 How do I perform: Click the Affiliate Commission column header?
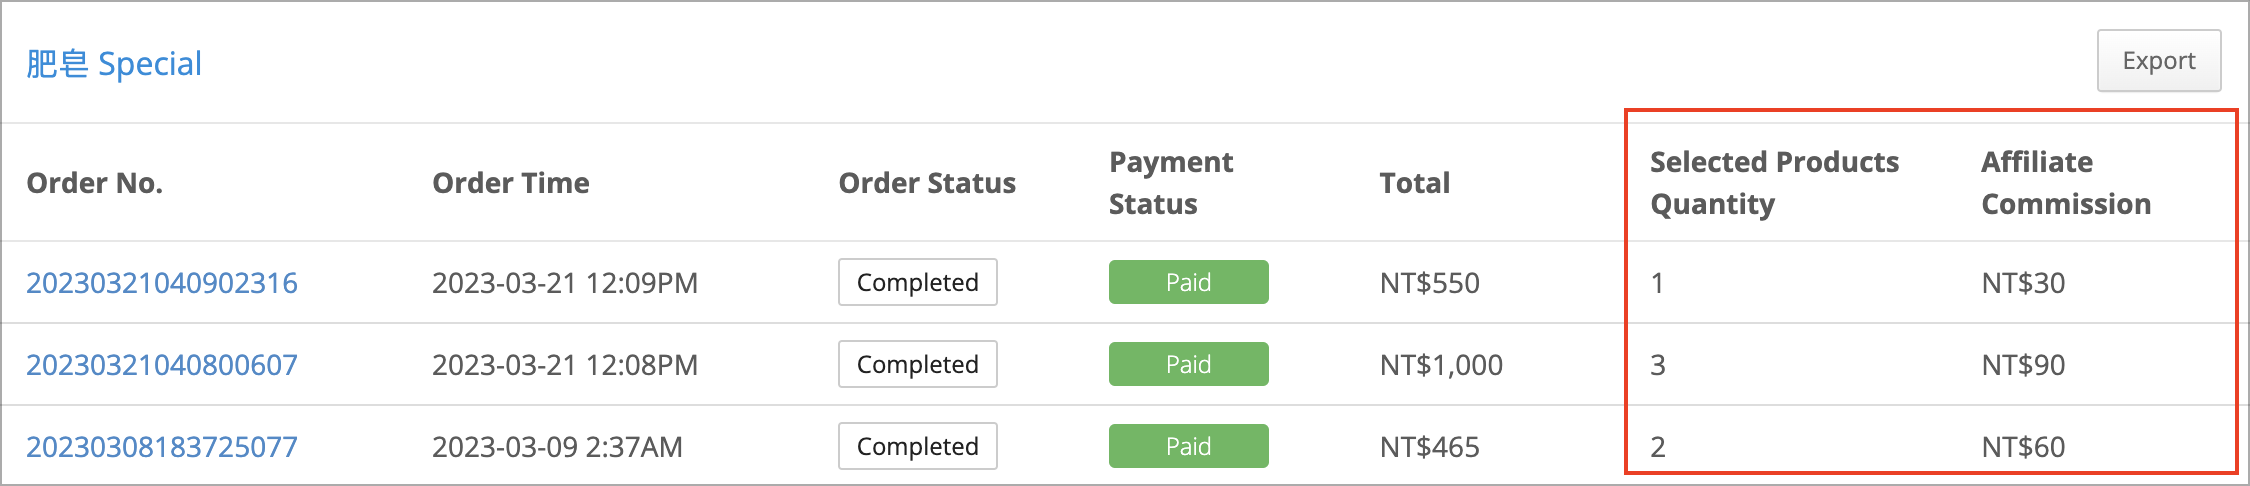click(2066, 183)
